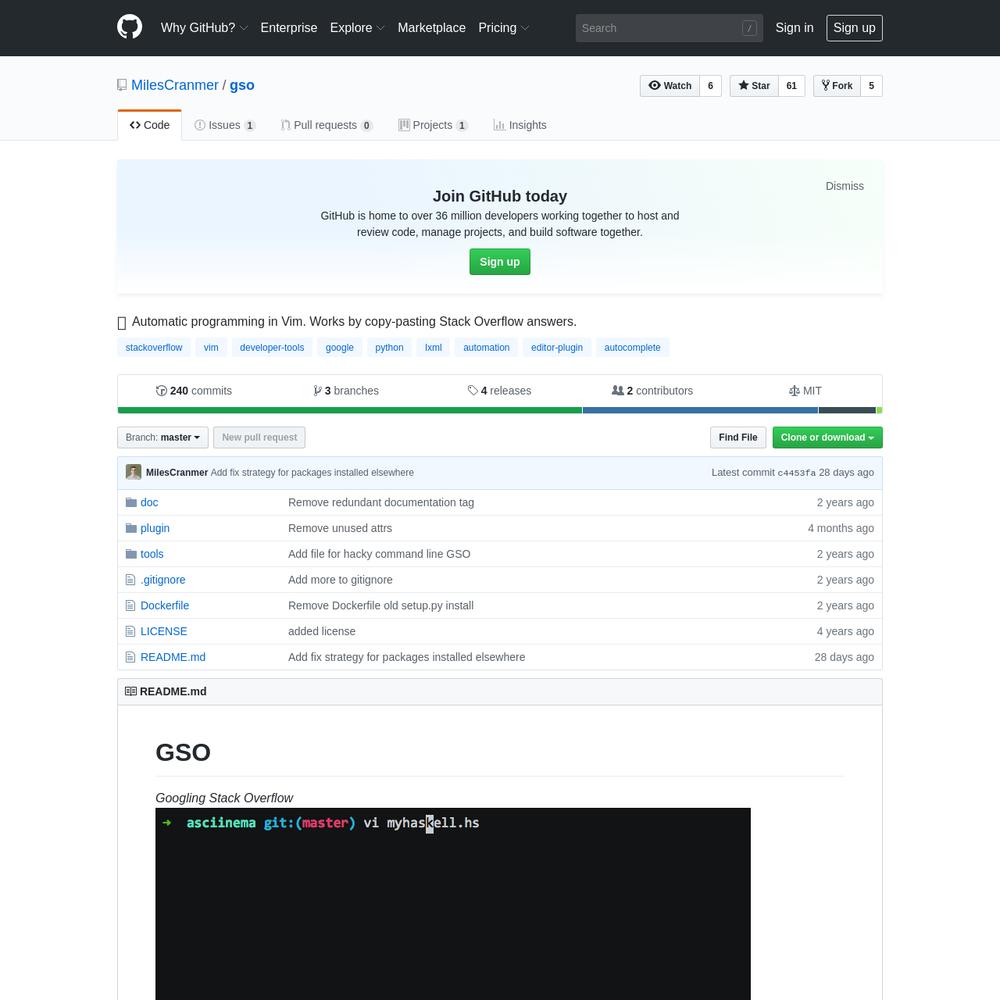Click the green segment of language bar
1000x1000 pixels.
pyautogui.click(x=349, y=410)
